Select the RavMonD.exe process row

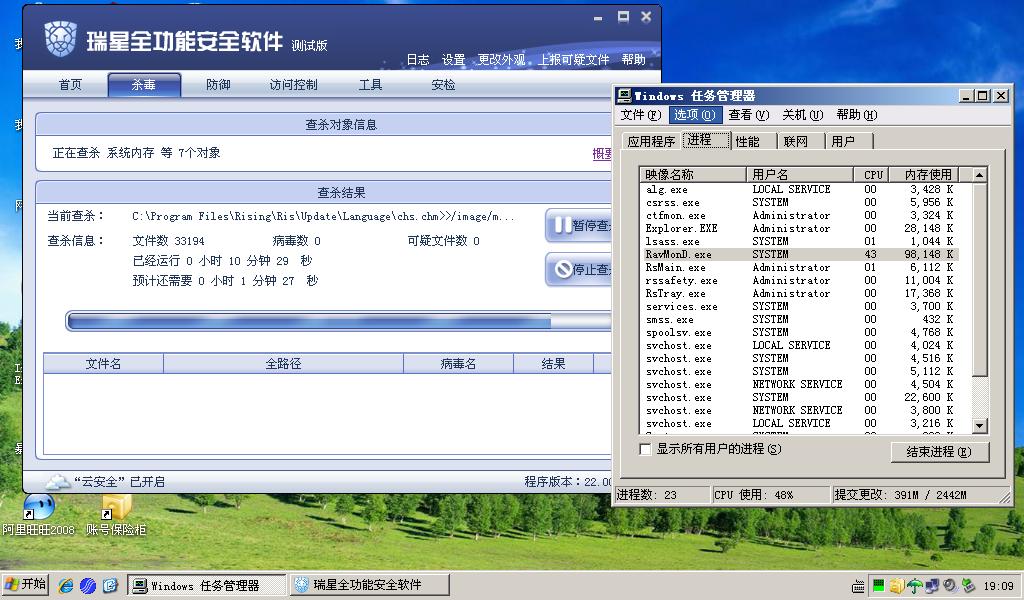tap(800, 255)
